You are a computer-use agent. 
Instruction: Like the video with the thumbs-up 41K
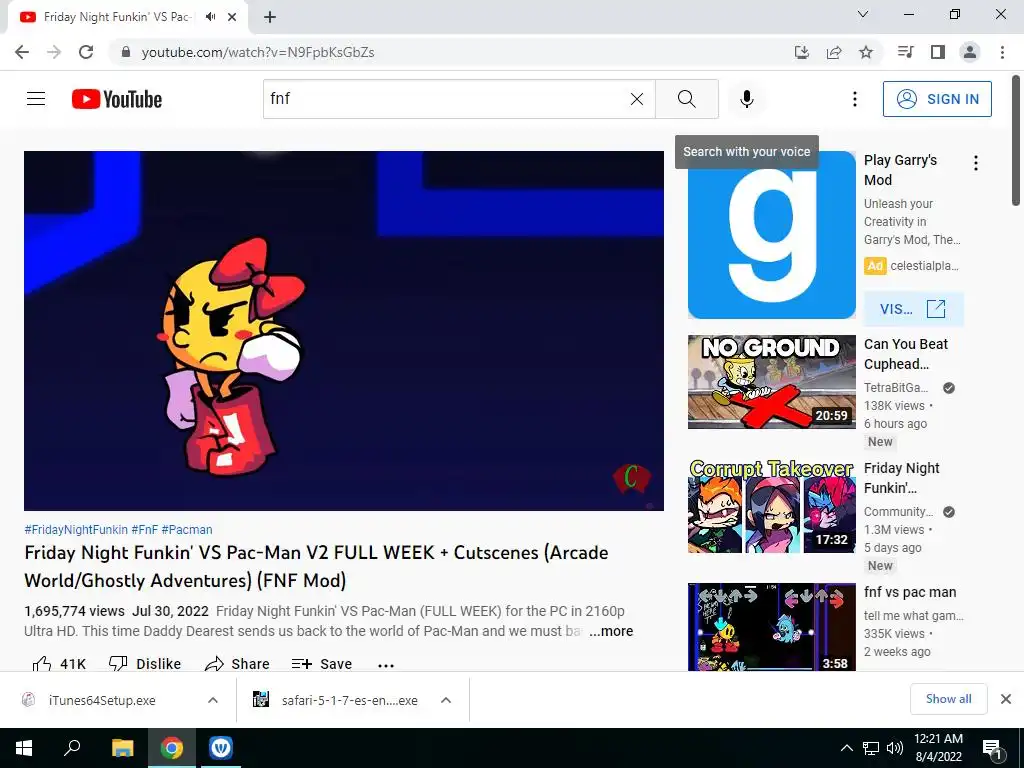(59, 664)
